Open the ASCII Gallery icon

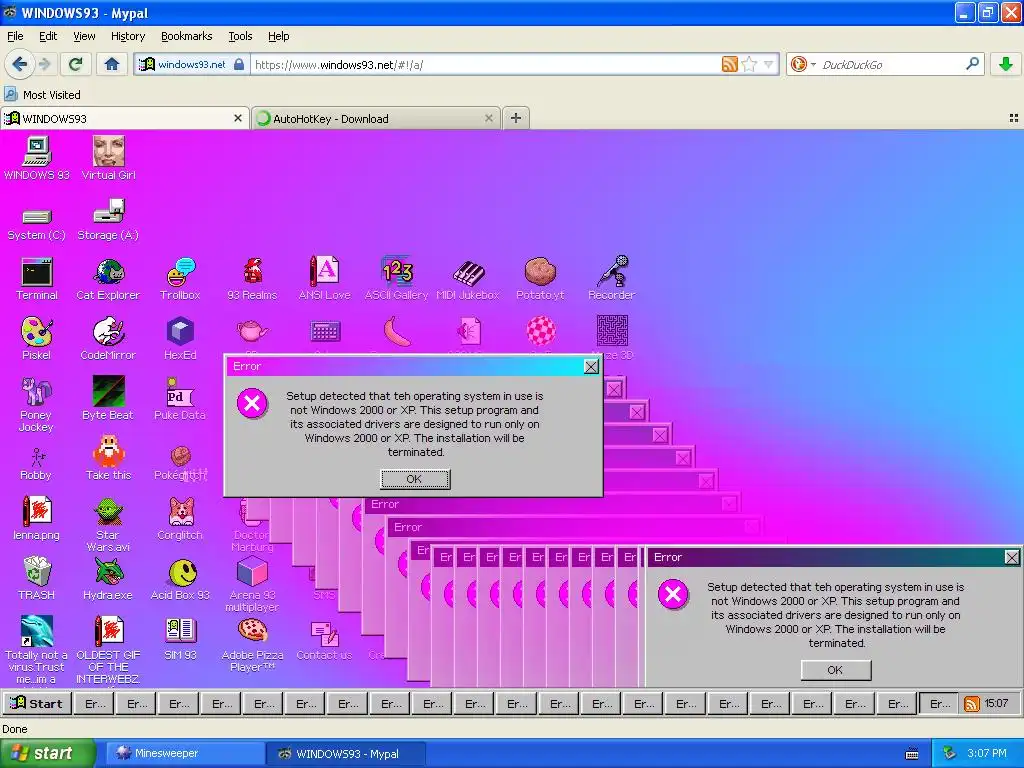(396, 279)
